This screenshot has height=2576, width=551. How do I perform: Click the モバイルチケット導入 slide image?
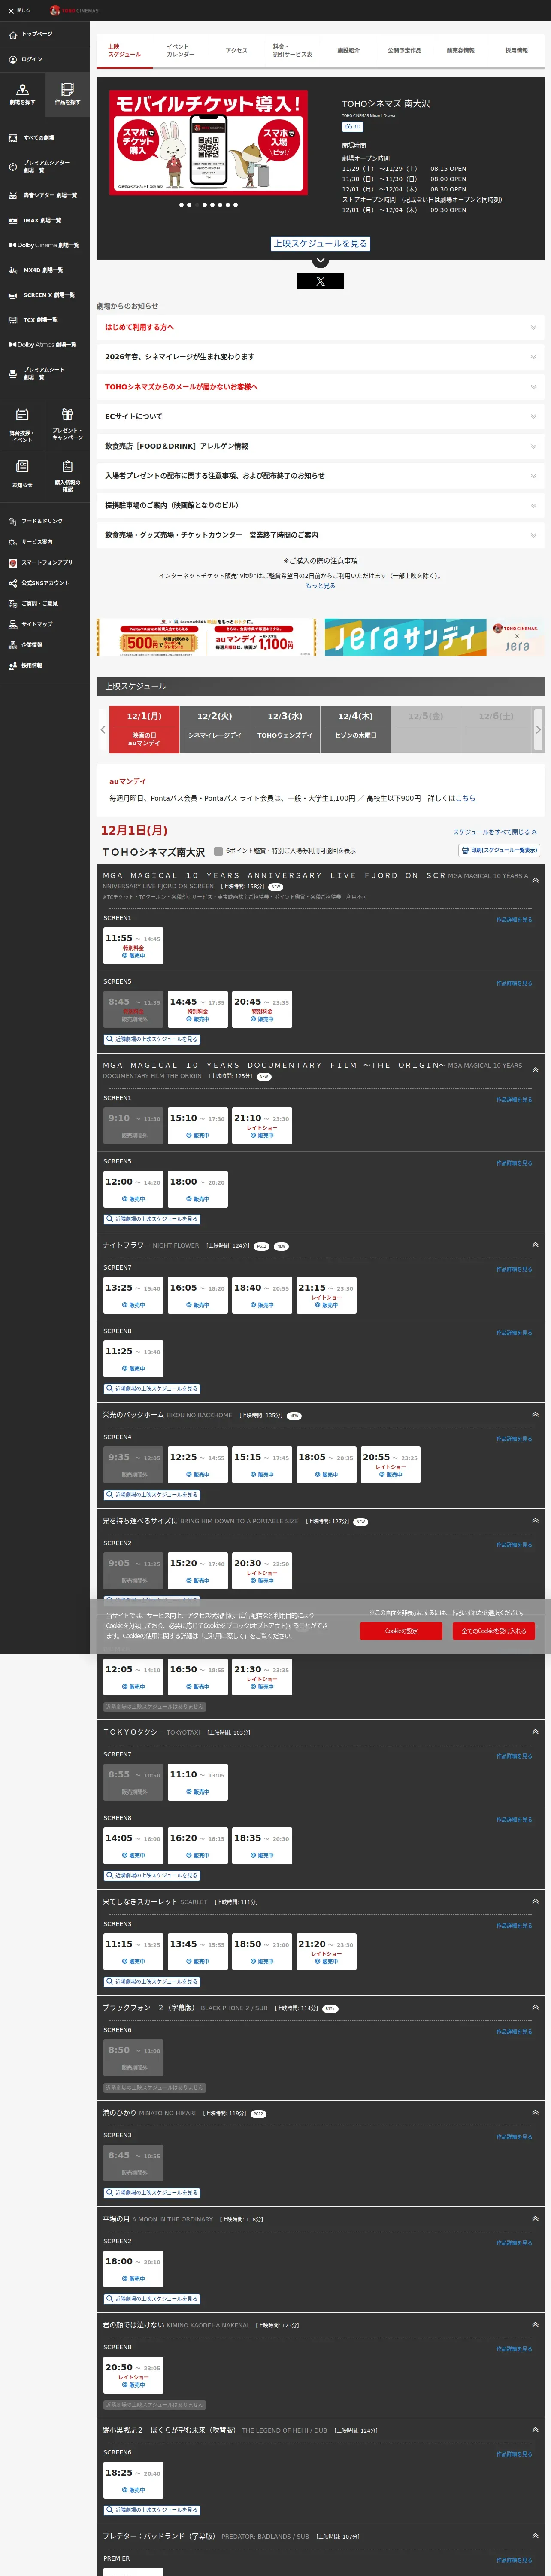(x=208, y=142)
